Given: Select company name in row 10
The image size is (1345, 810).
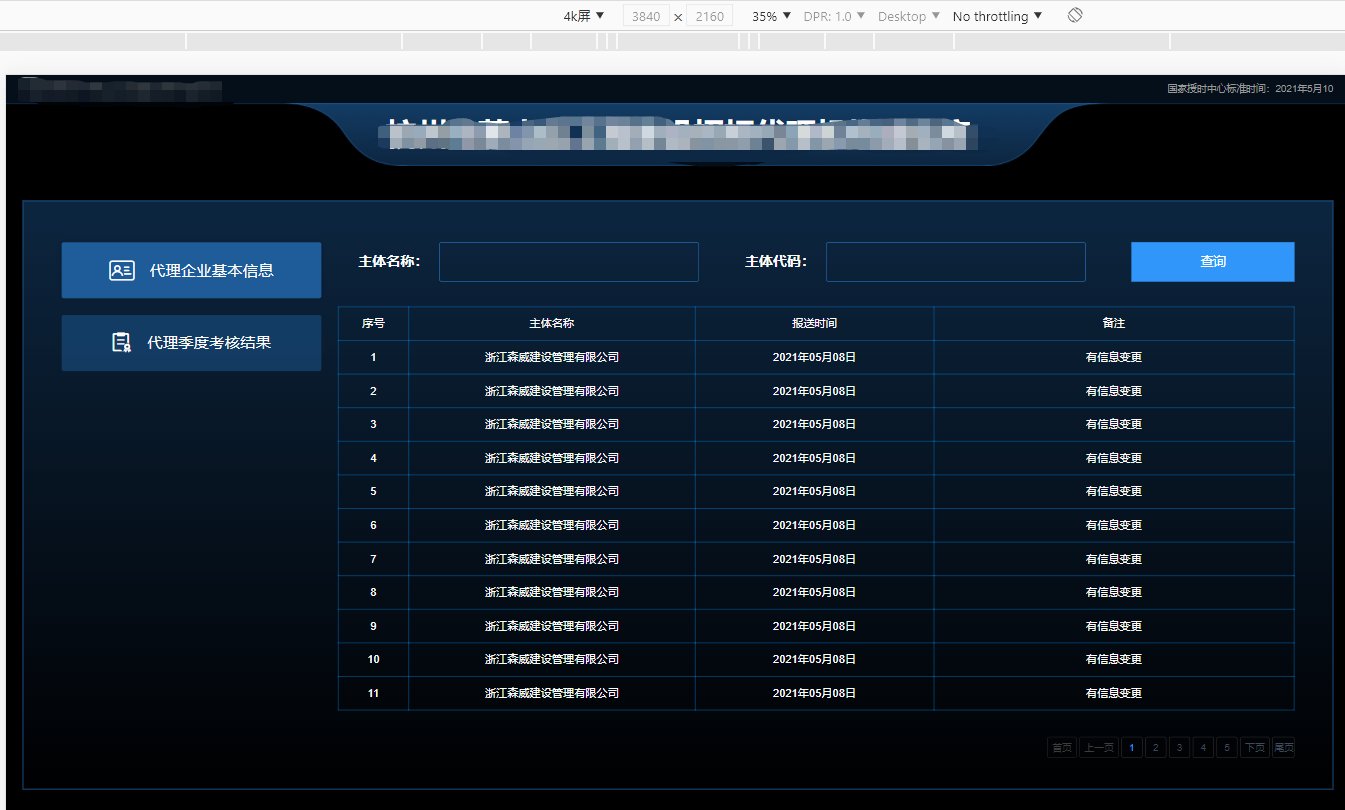Looking at the screenshot, I should [552, 659].
